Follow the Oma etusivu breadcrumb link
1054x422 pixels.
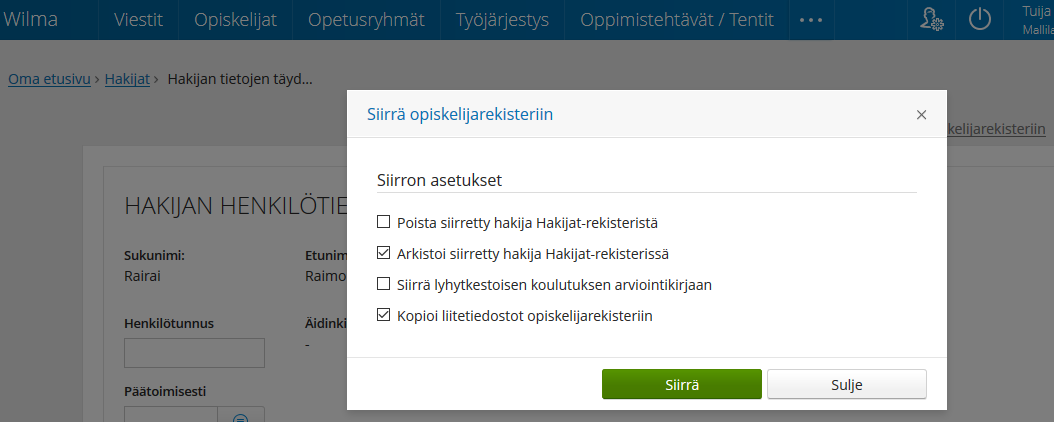49,79
